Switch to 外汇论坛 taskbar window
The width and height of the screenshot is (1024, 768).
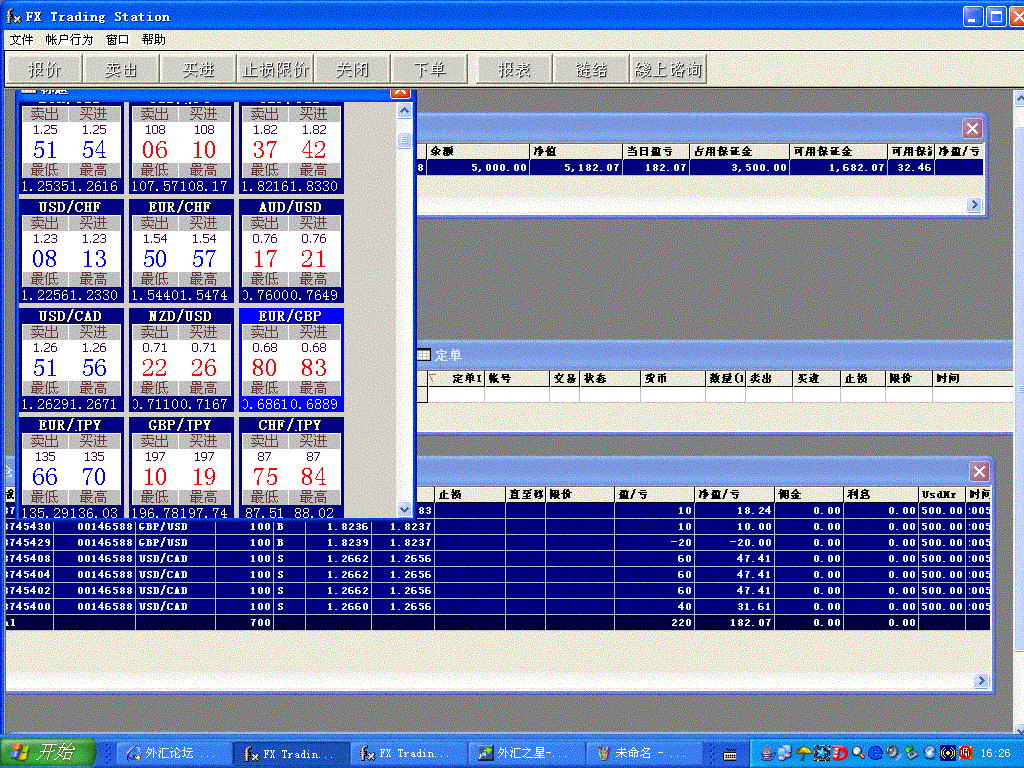click(x=160, y=753)
